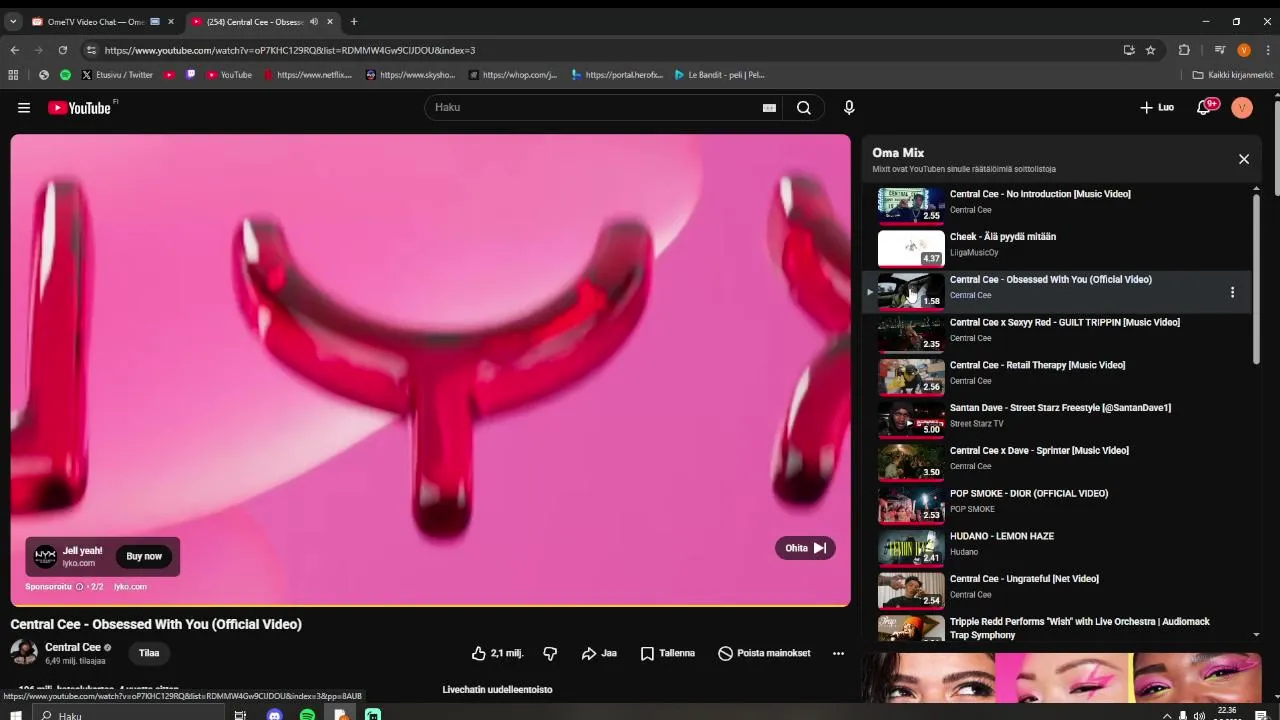This screenshot has width=1280, height=720.
Task: Open a new browser tab
Action: tap(353, 22)
